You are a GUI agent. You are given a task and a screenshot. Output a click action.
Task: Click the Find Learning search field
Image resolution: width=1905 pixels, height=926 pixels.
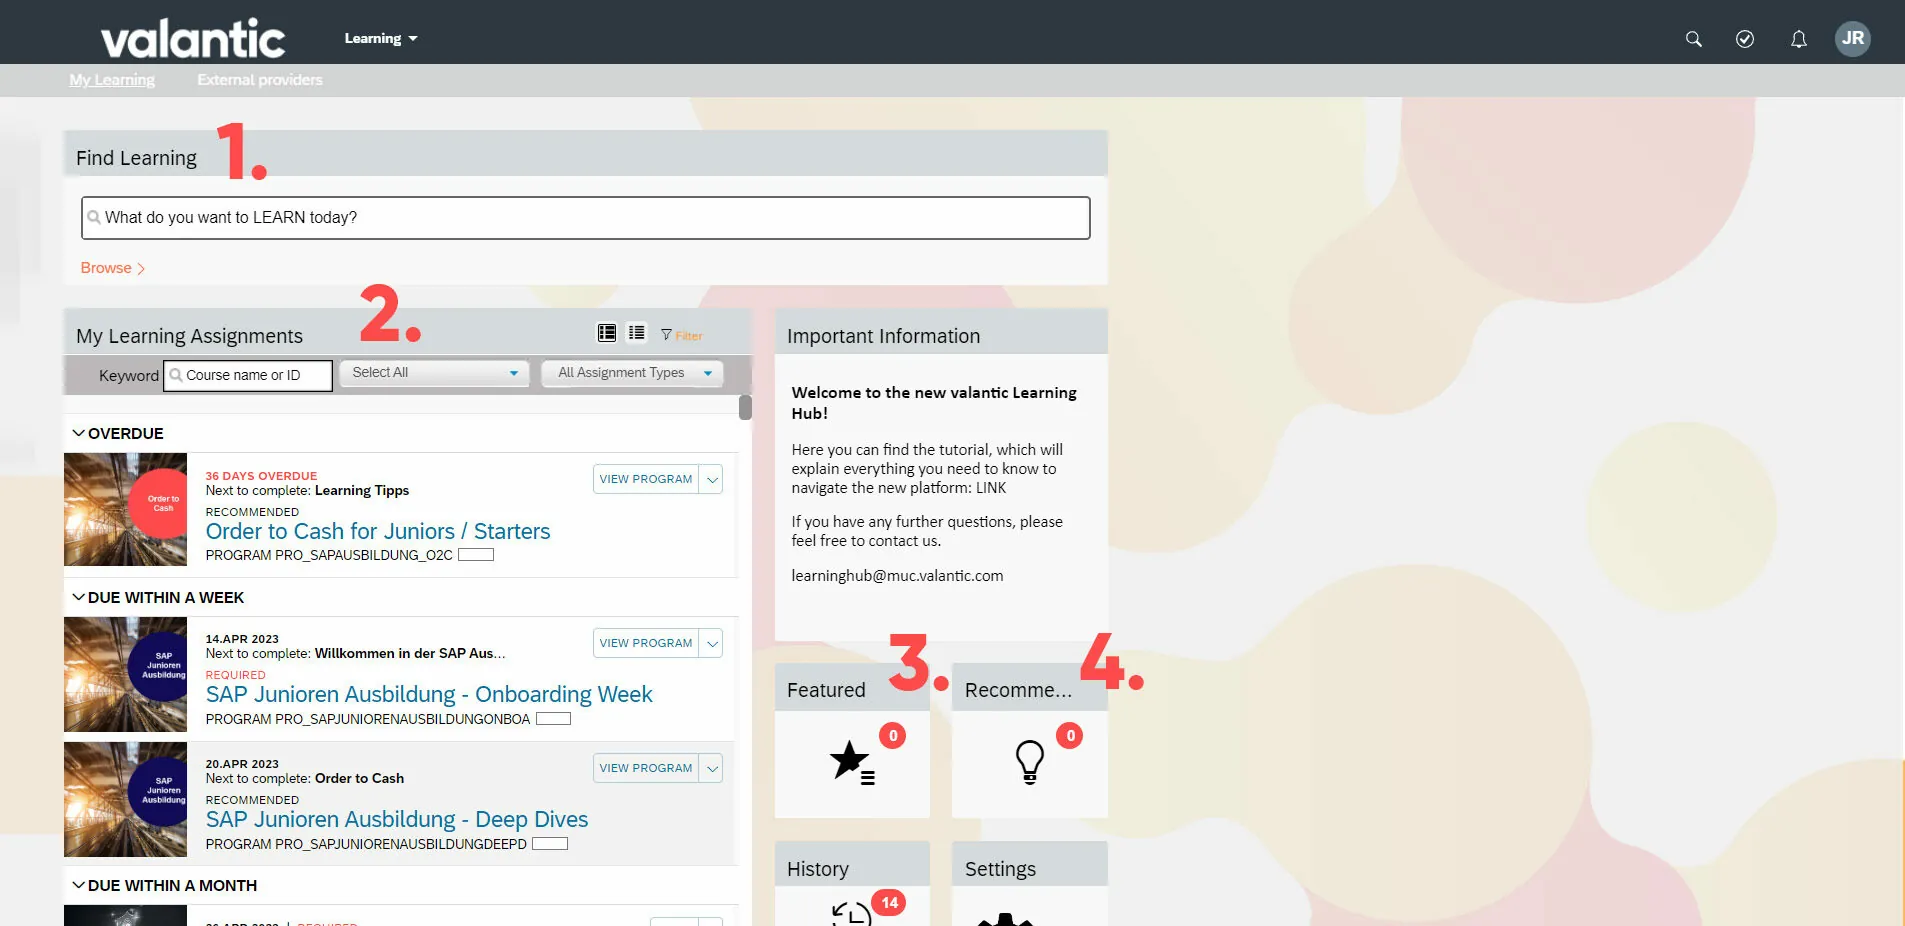pos(586,218)
